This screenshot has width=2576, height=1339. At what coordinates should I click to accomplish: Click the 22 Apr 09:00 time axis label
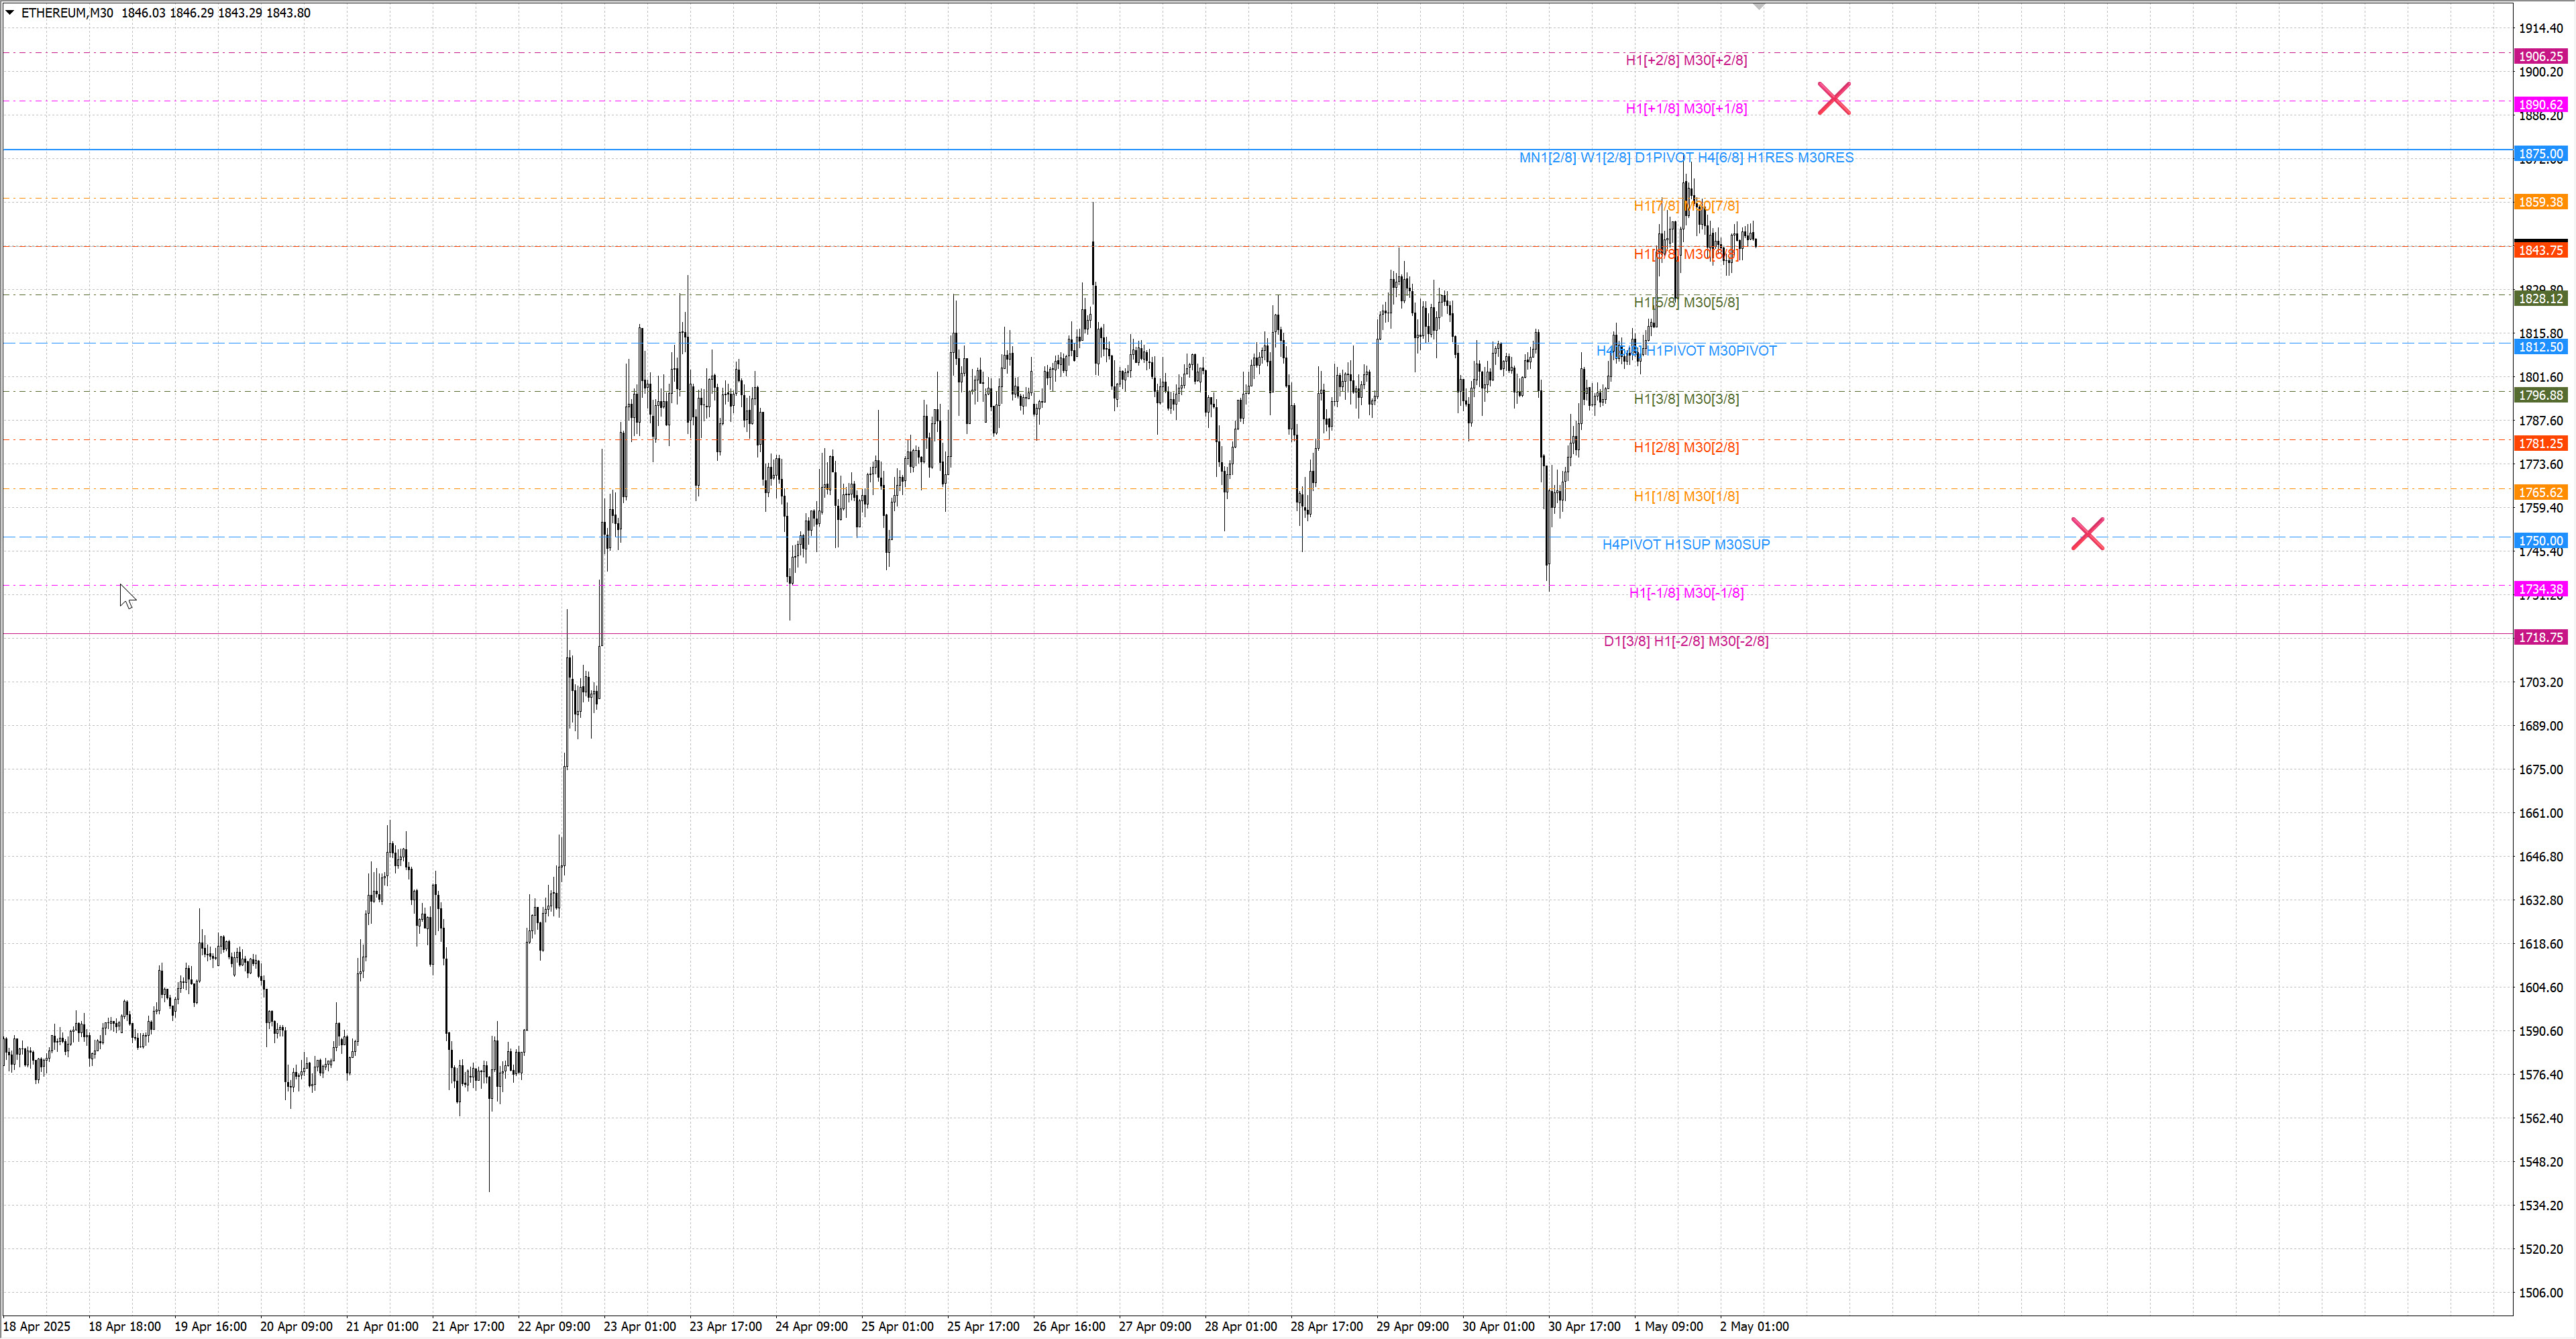(554, 1327)
